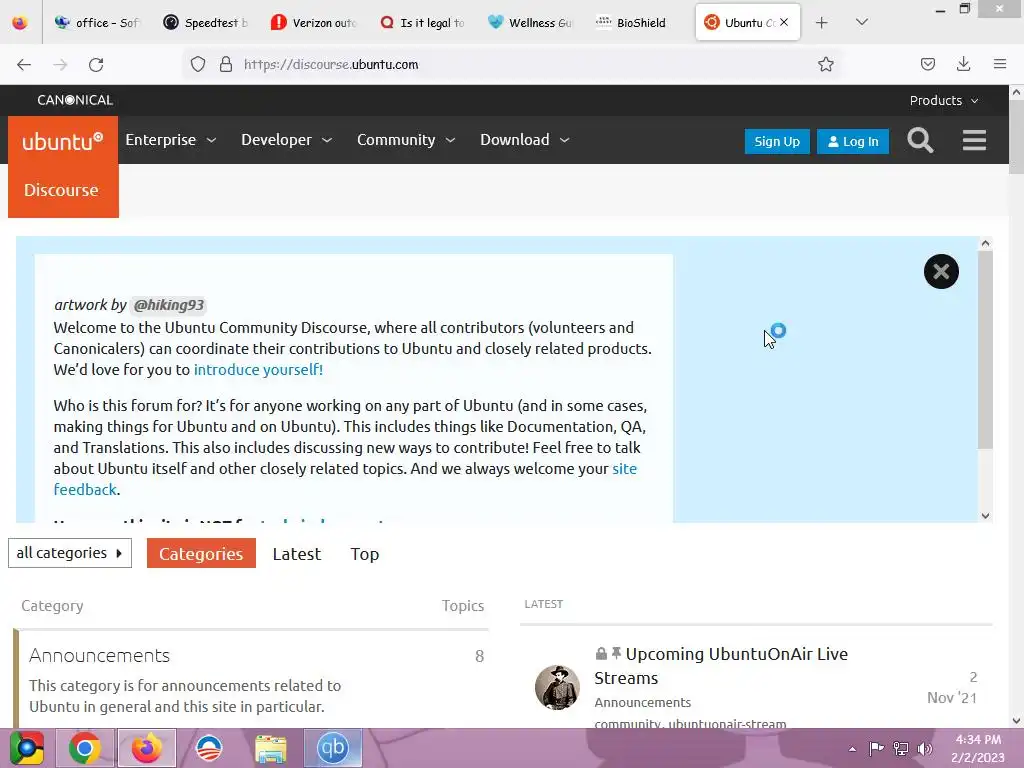
Task: Show hidden tray icons arrow
Action: point(852,749)
